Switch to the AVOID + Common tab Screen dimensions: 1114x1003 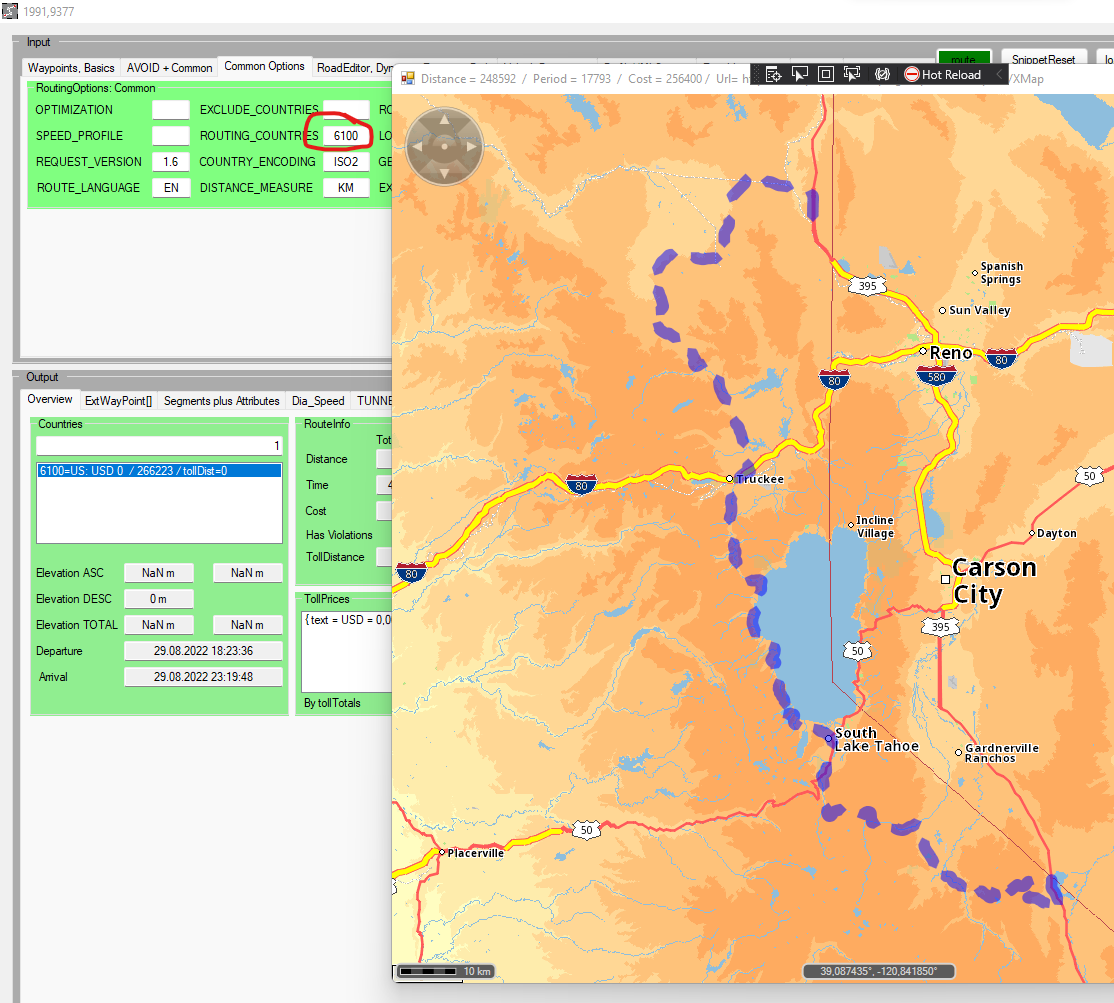coord(169,68)
